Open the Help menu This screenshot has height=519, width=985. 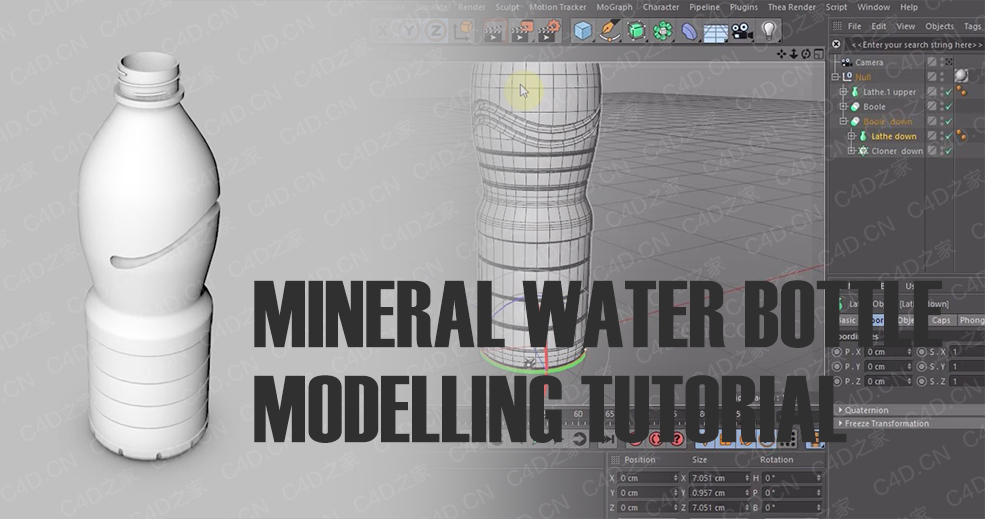coord(908,7)
